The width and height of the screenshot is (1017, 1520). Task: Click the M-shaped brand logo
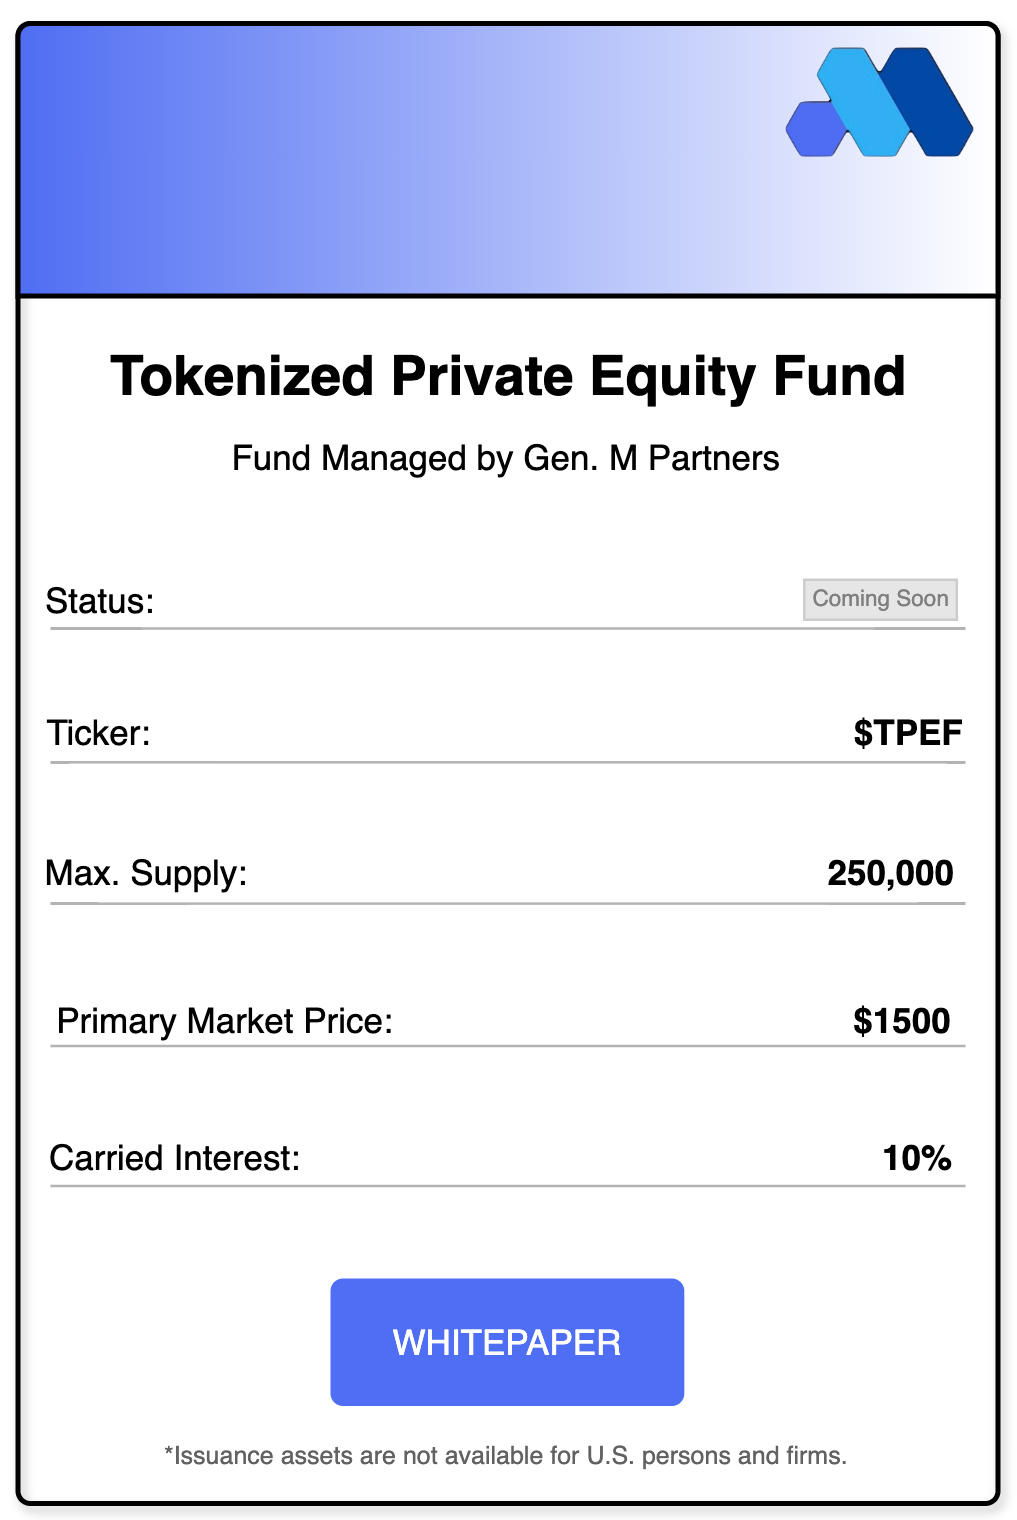coord(879,103)
